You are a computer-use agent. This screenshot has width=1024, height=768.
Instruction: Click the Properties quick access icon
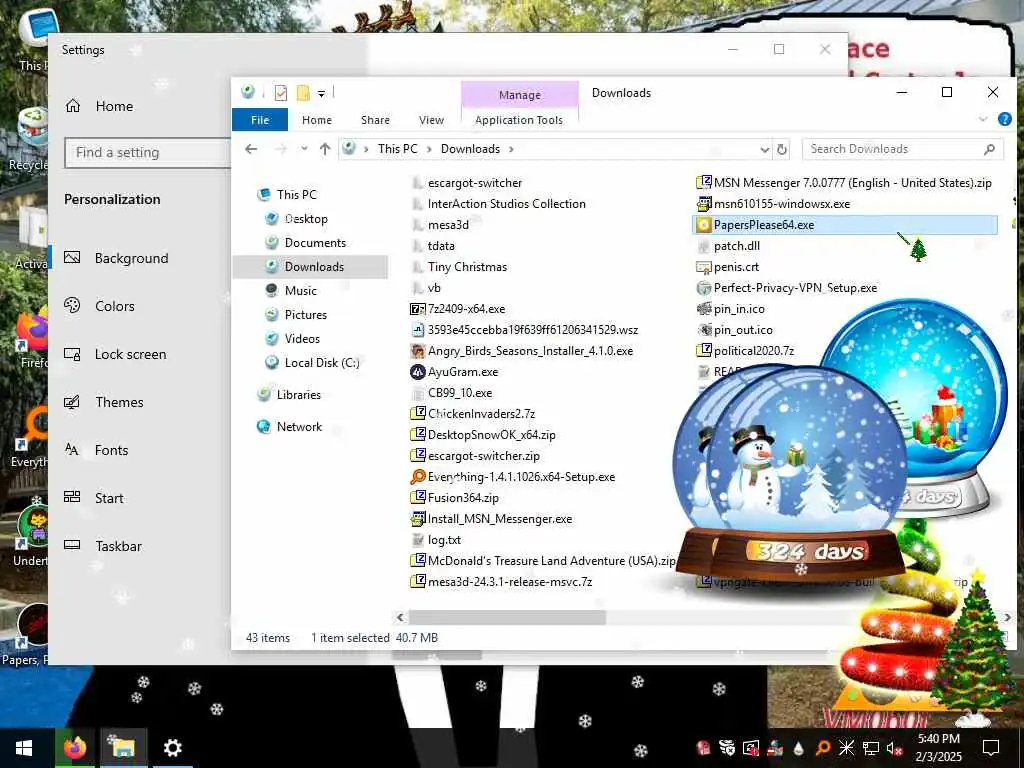click(281, 93)
